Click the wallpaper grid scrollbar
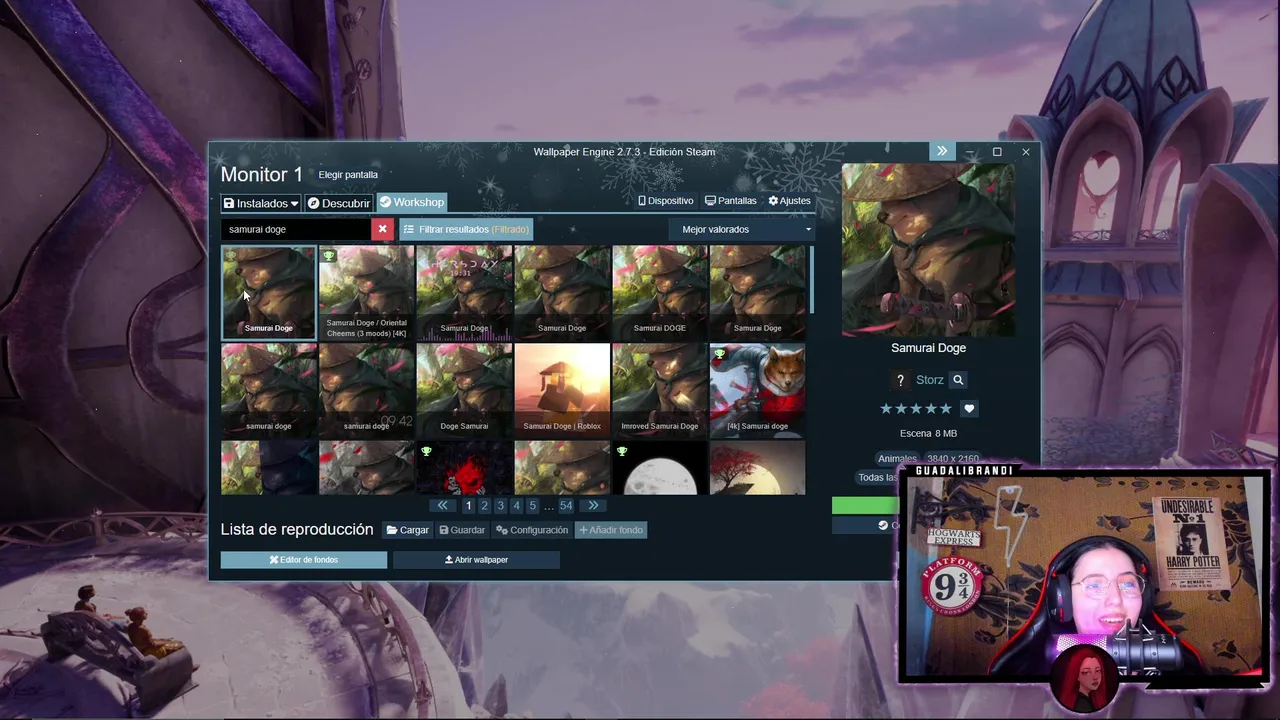The image size is (1280, 720). pos(811,280)
